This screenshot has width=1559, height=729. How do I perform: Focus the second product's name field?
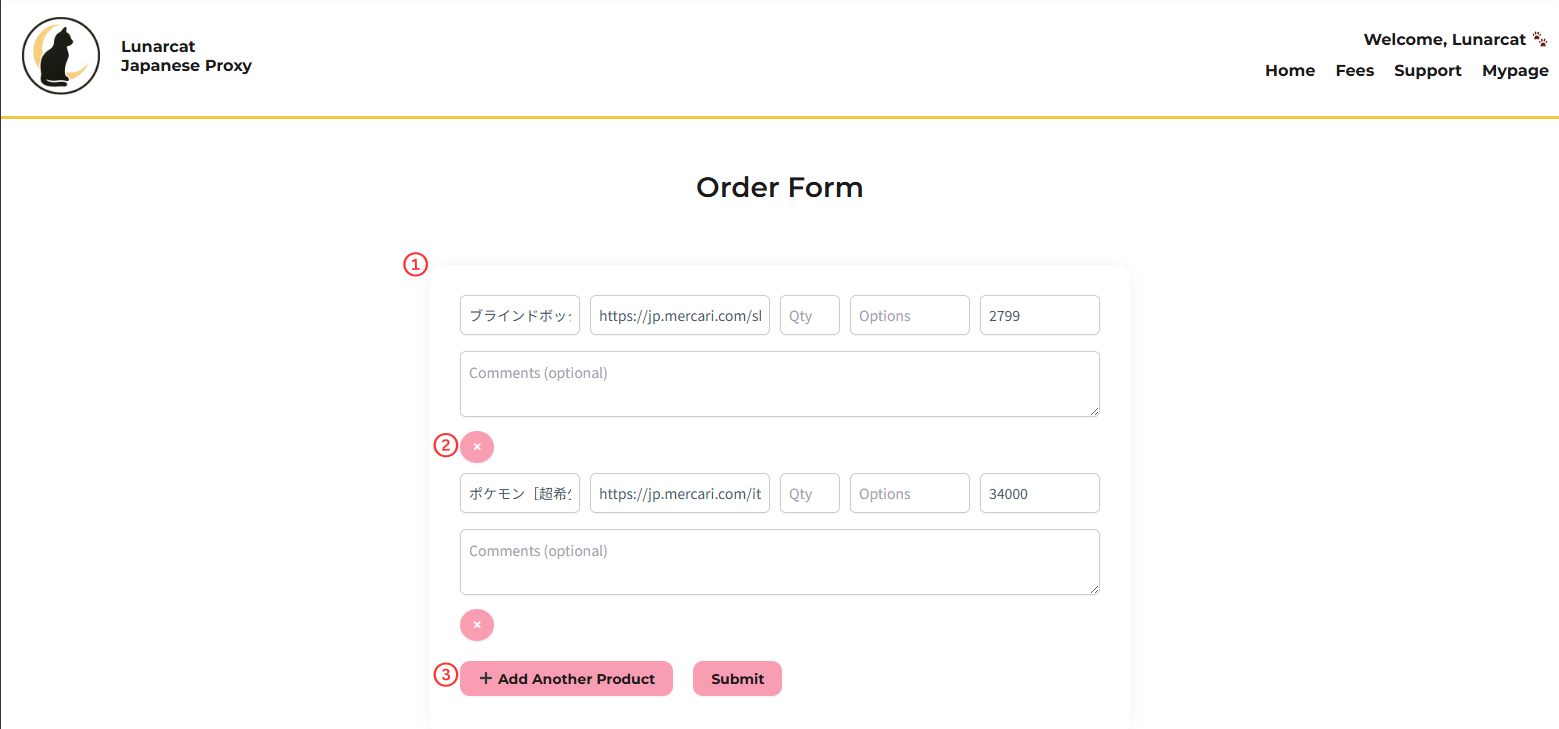520,493
